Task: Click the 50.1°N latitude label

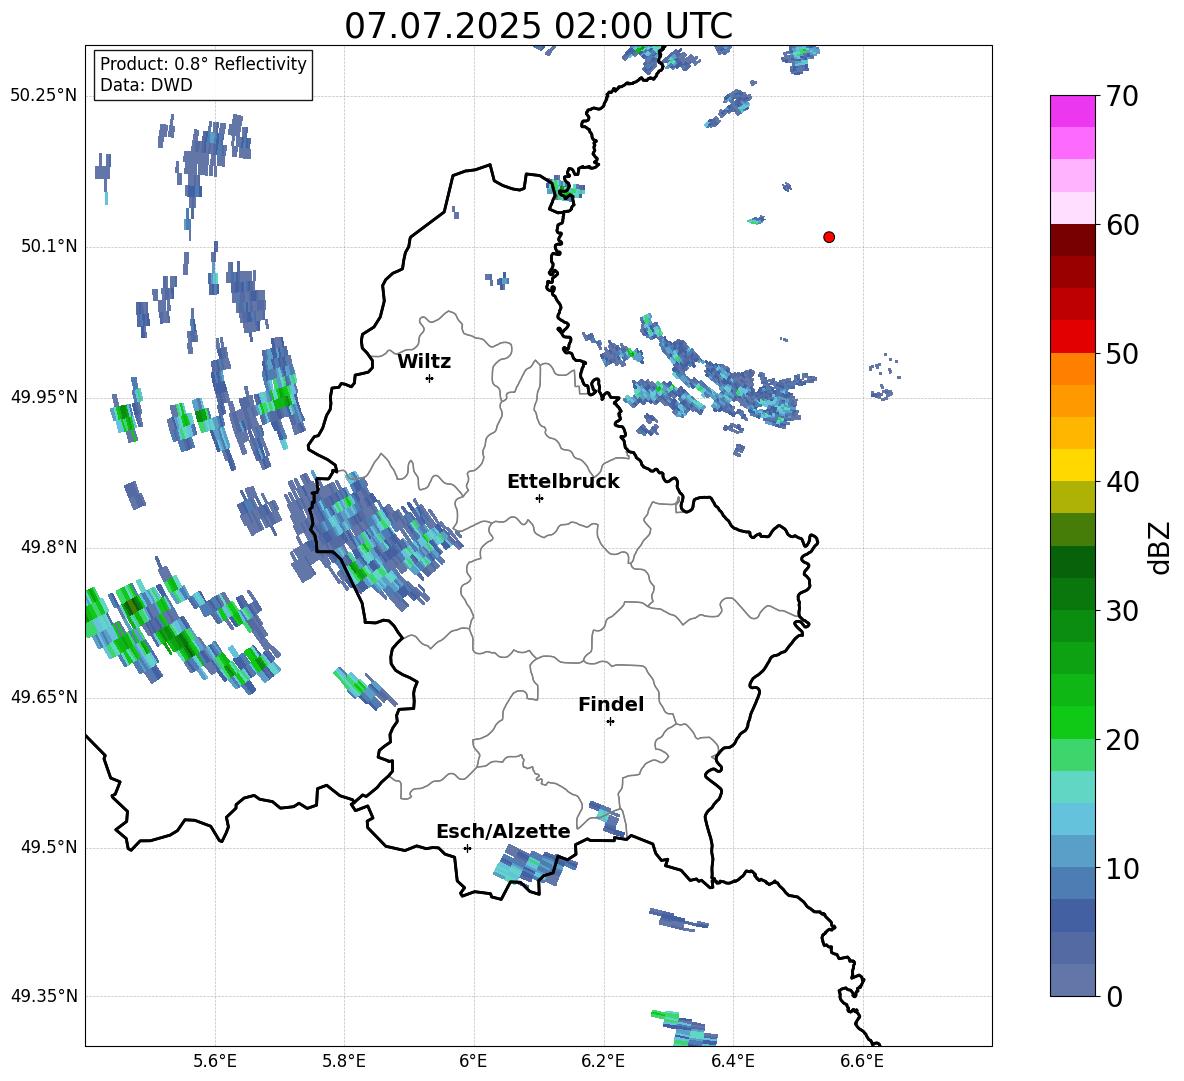Action: (x=49, y=246)
